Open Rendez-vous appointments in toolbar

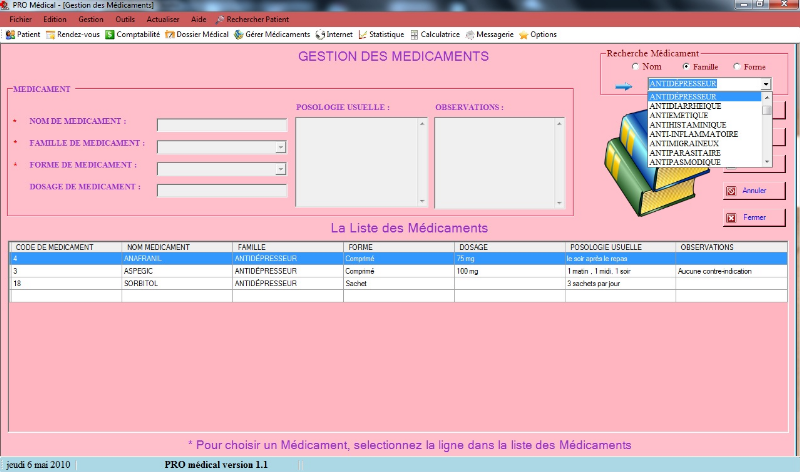pyautogui.click(x=73, y=34)
